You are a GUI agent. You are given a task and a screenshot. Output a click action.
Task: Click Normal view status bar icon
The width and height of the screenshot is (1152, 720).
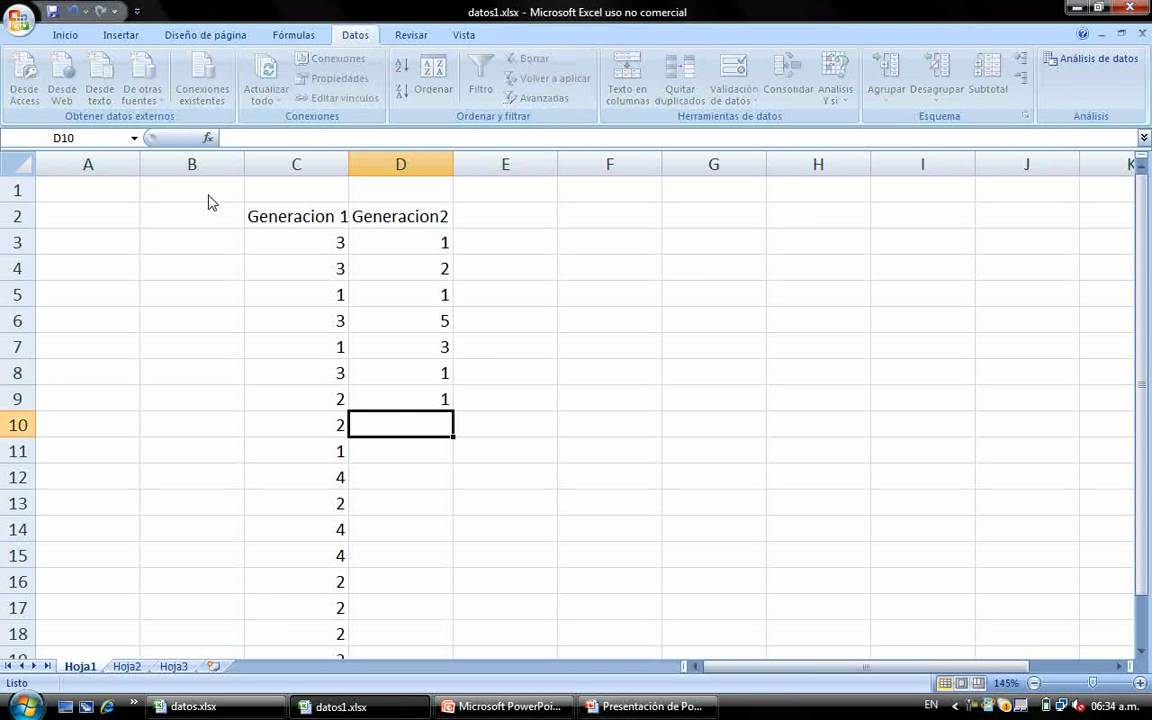945,683
